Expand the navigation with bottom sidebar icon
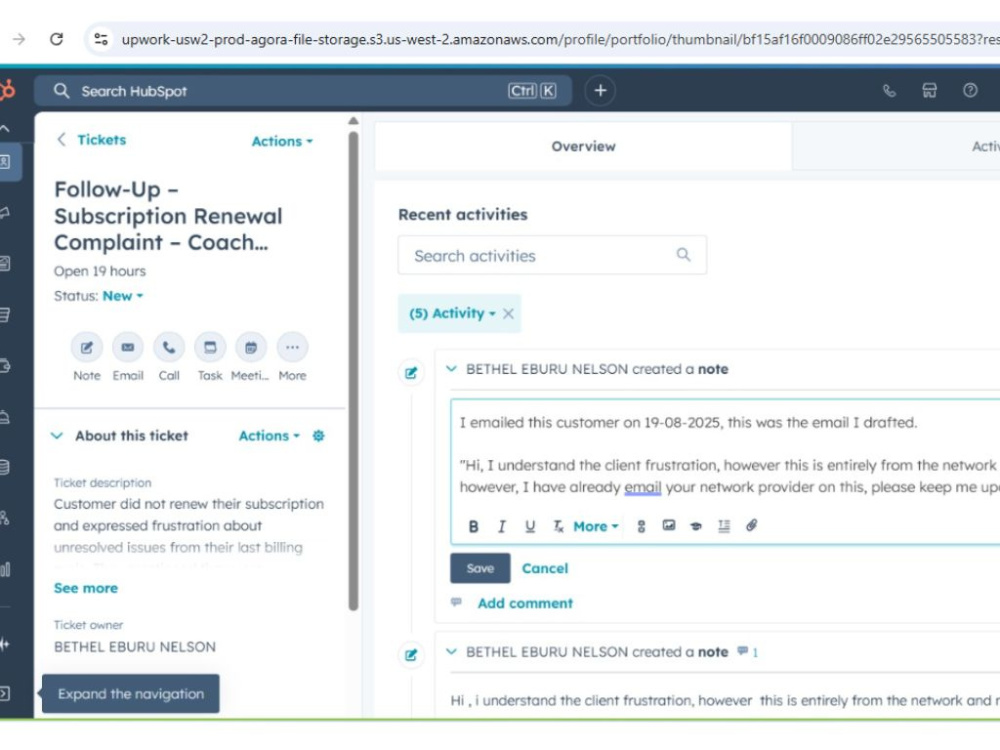Screen dimensions: 1000x750 point(5,693)
